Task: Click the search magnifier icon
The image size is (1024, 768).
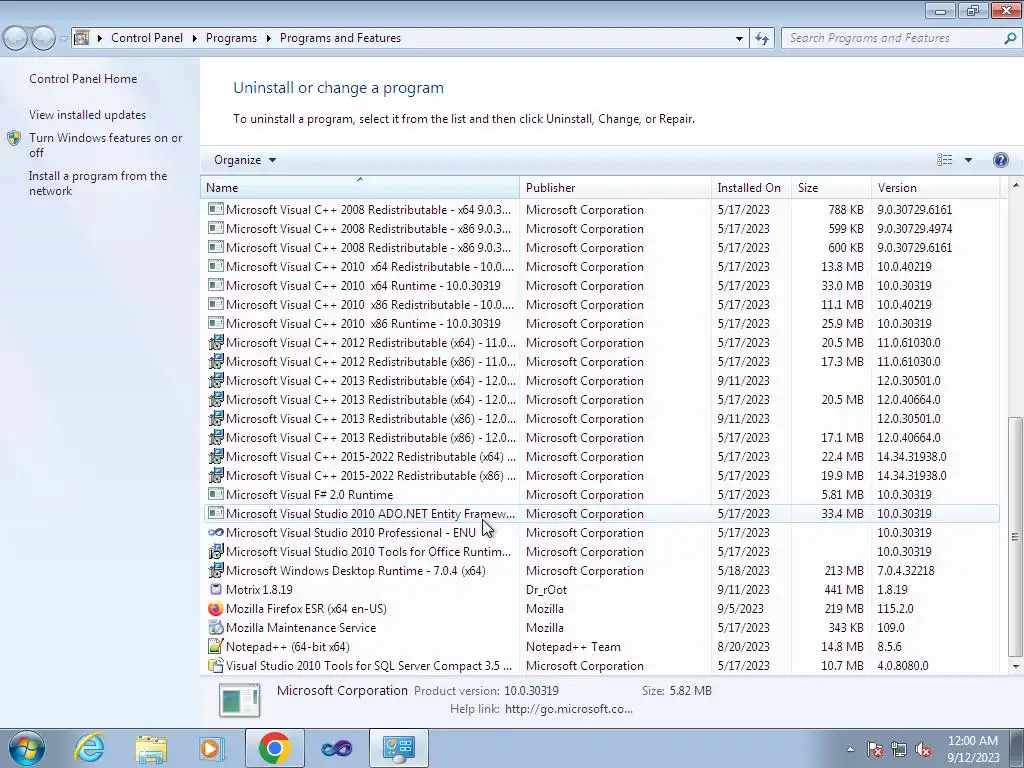Action: [1010, 39]
